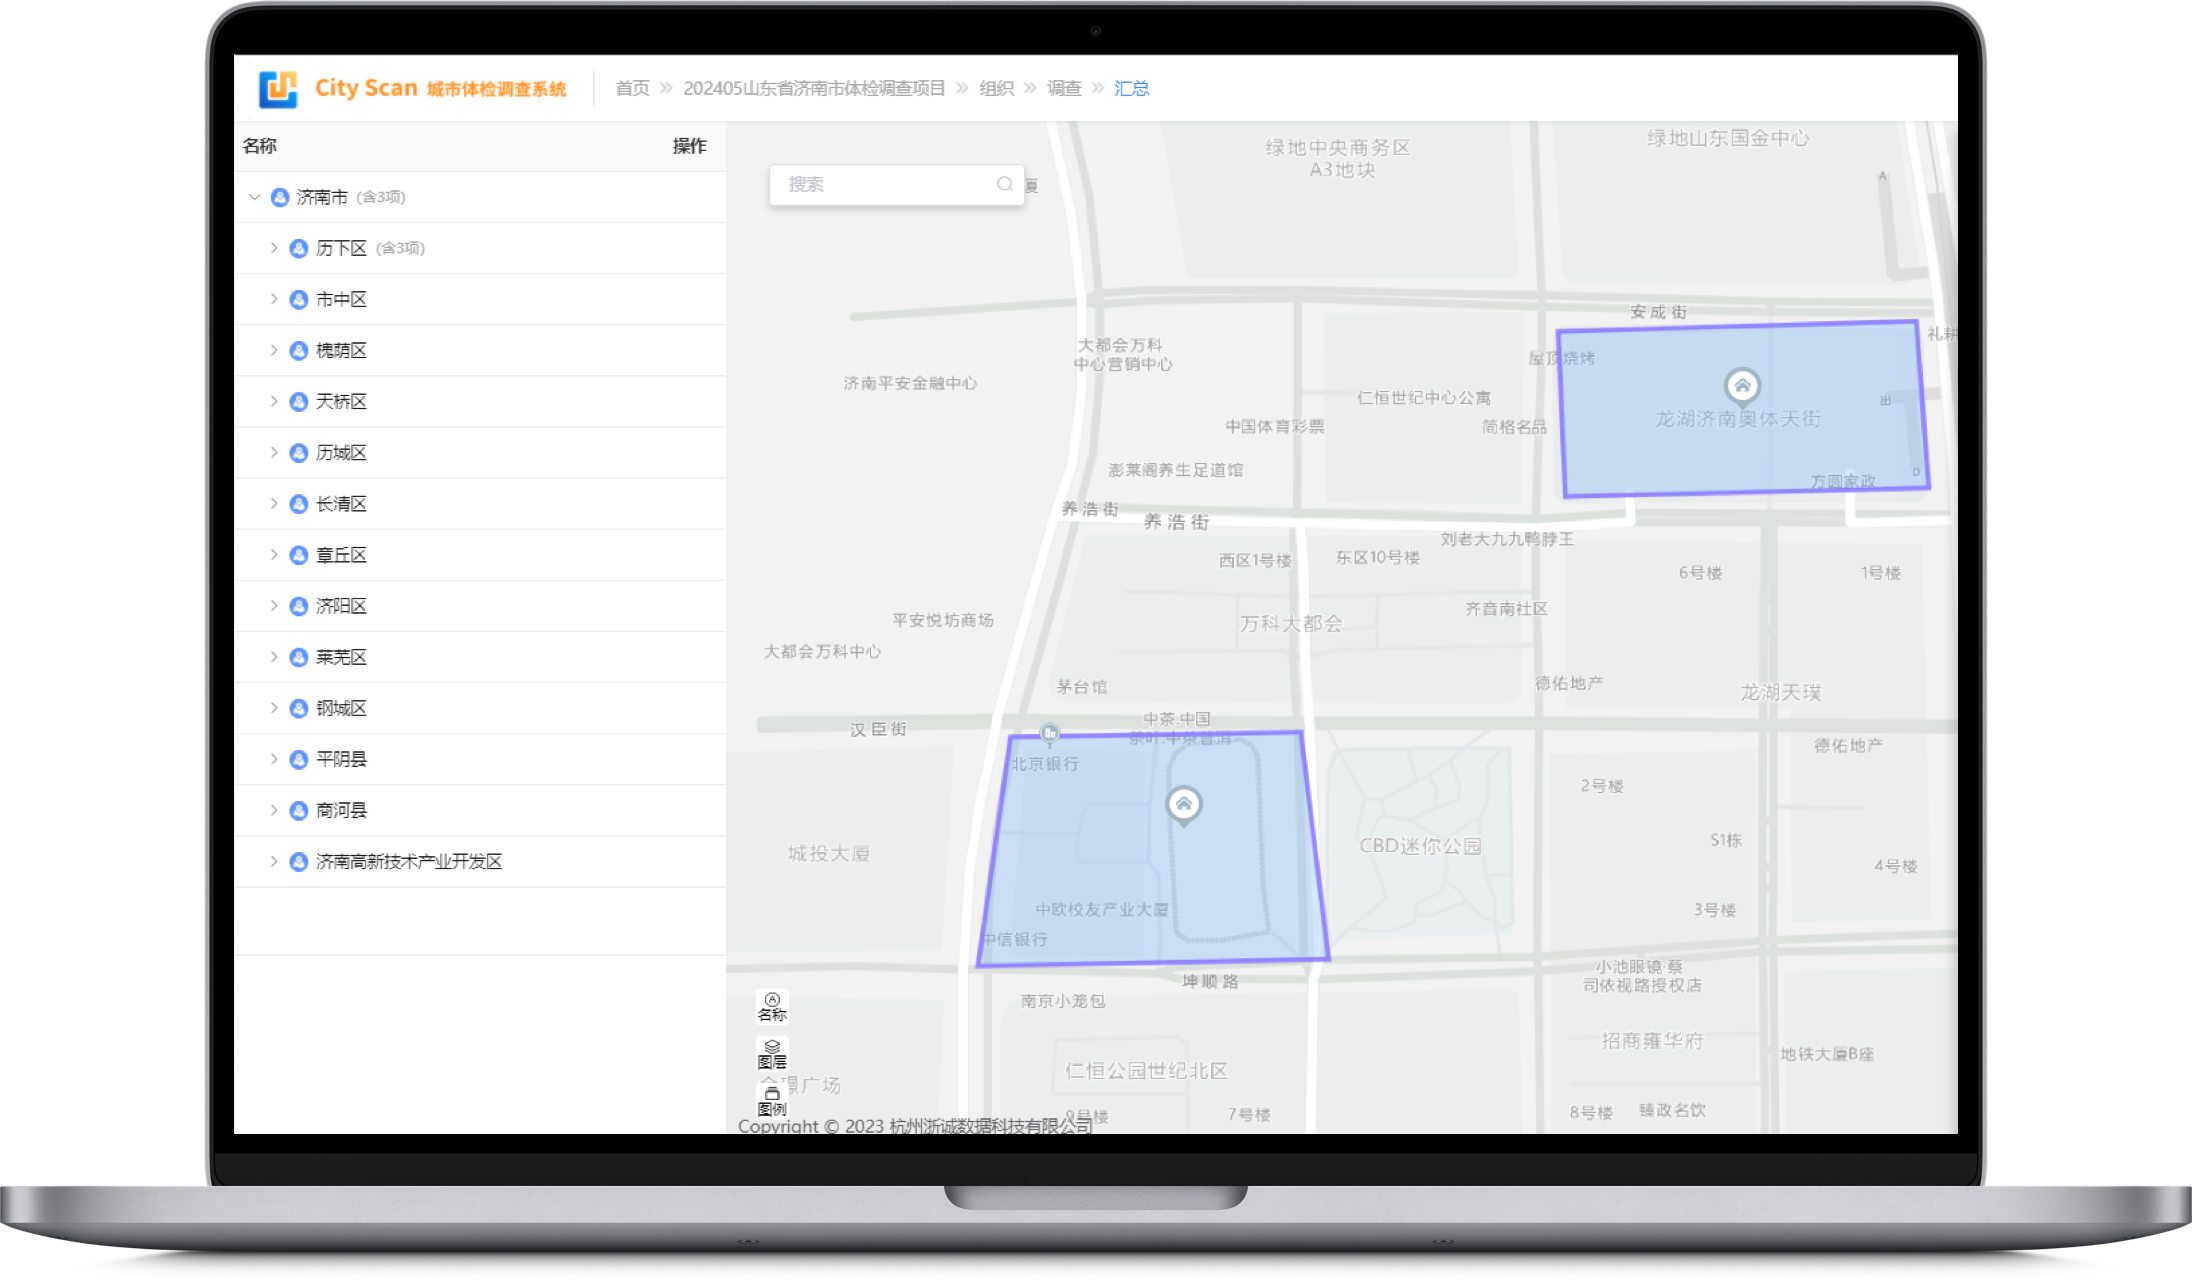This screenshot has height=1280, width=2192.
Task: Click the small building marker near 北京银行
Action: pyautogui.click(x=1049, y=734)
